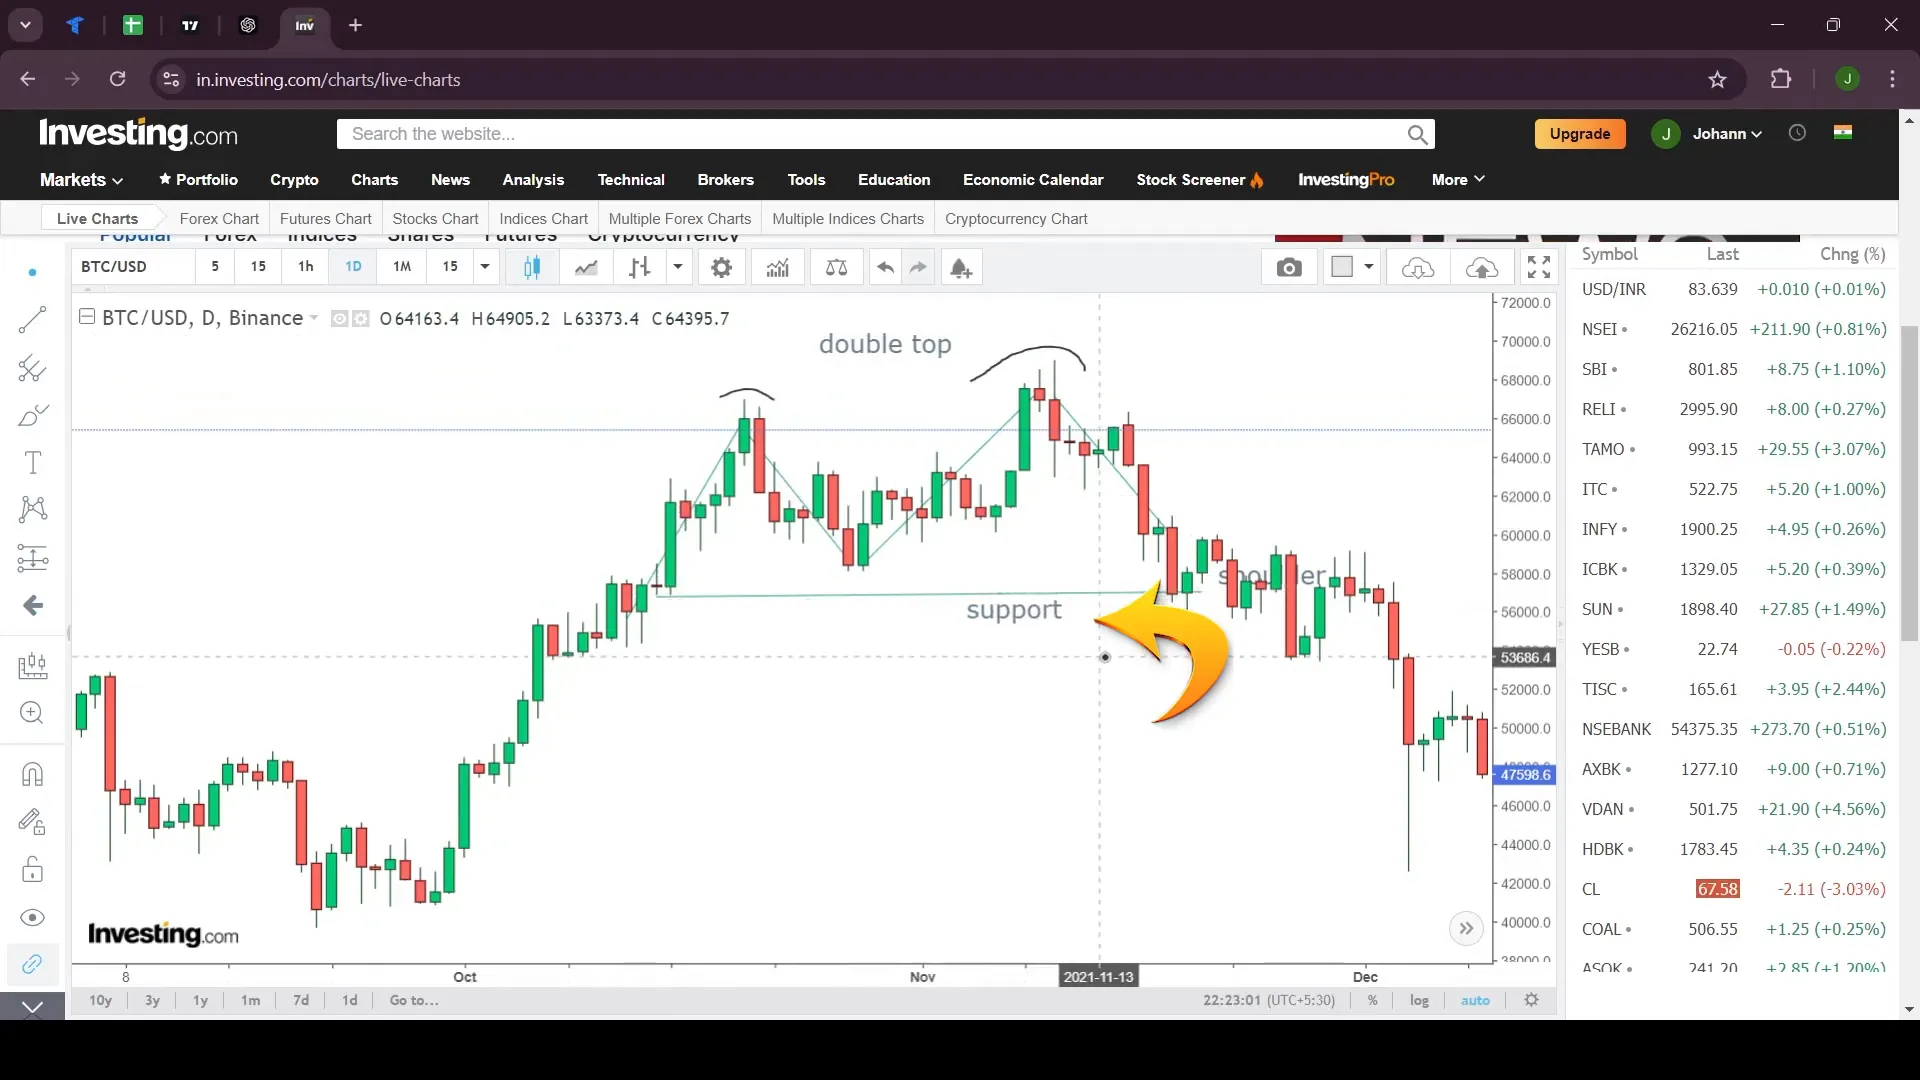Screen dimensions: 1920x1080
Task: Go to Cryptocurrency Chart tab
Action: (1016, 219)
